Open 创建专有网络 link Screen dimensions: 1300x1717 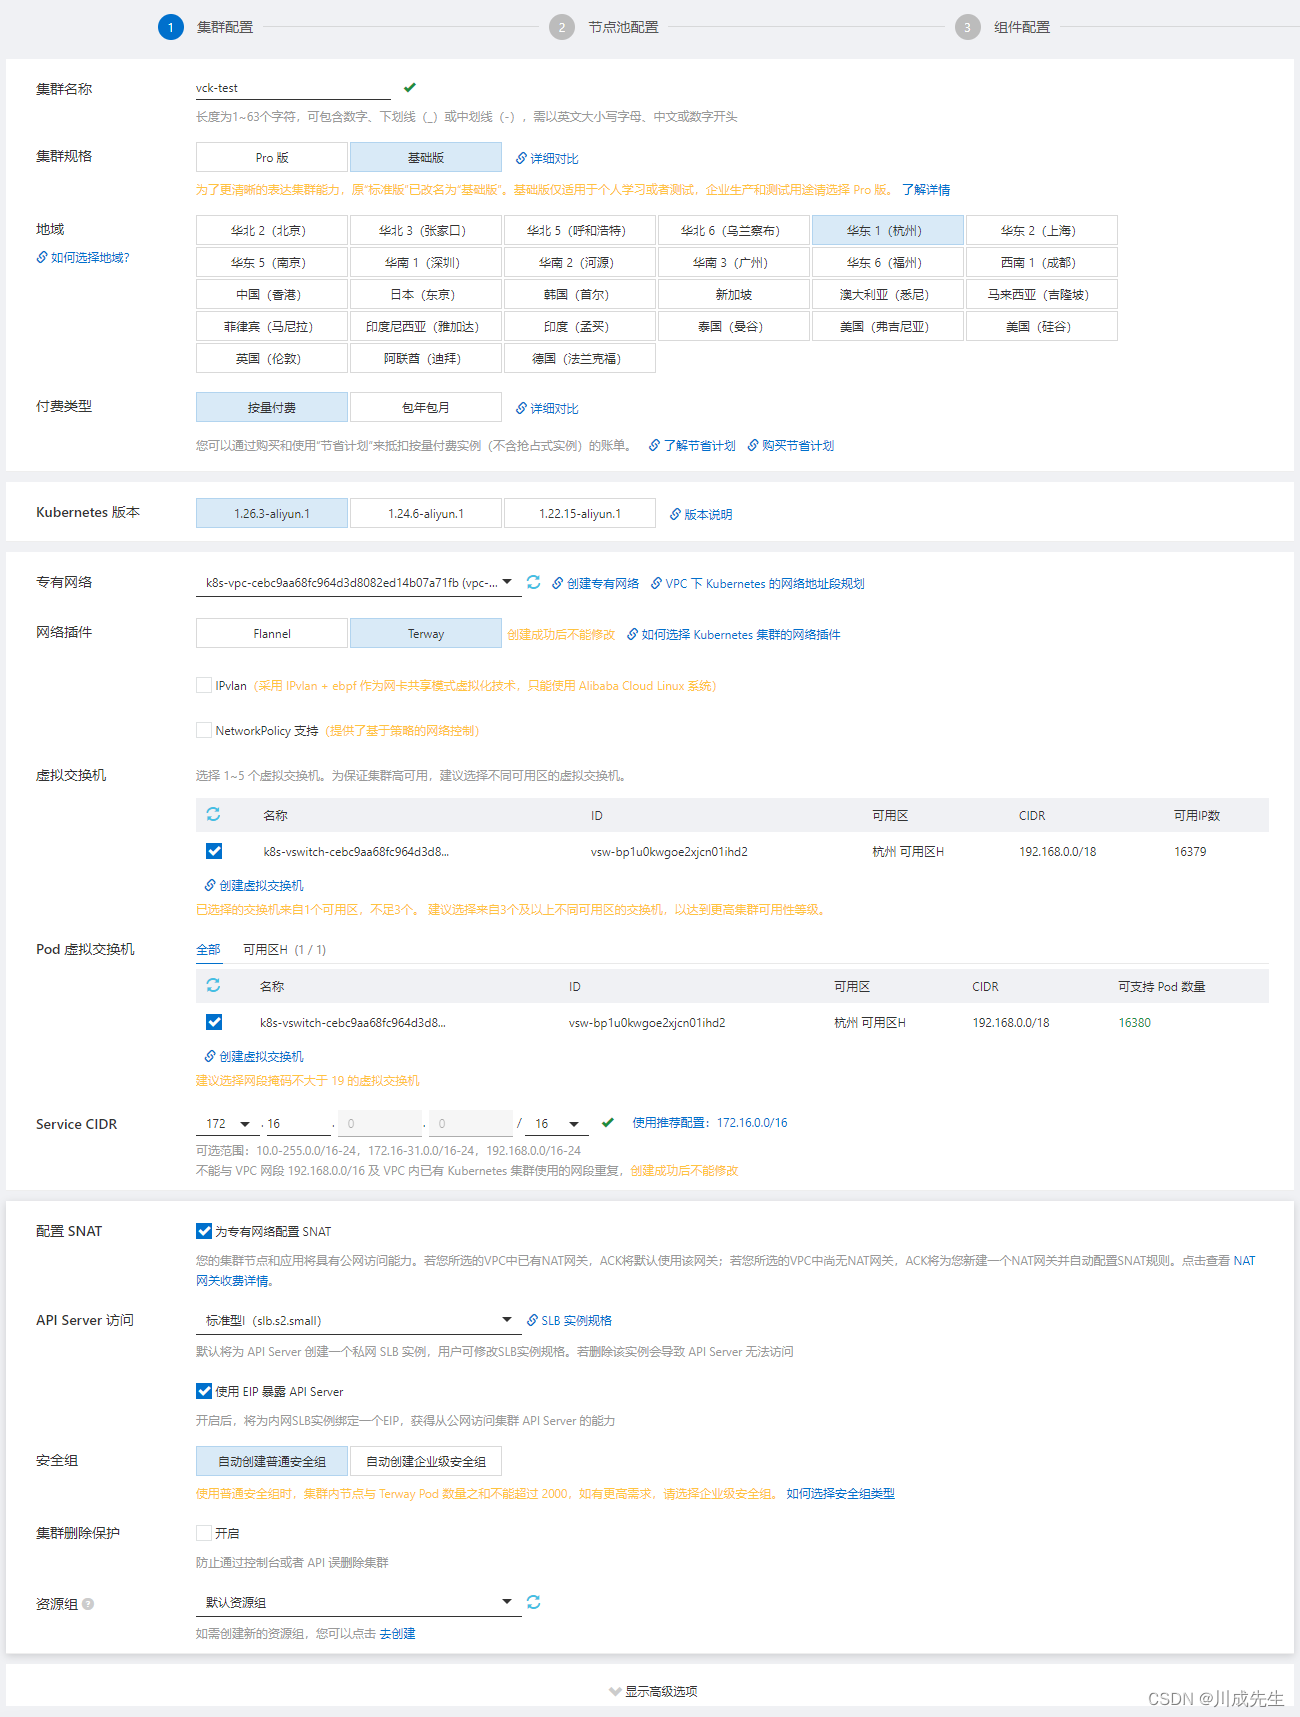point(595,583)
